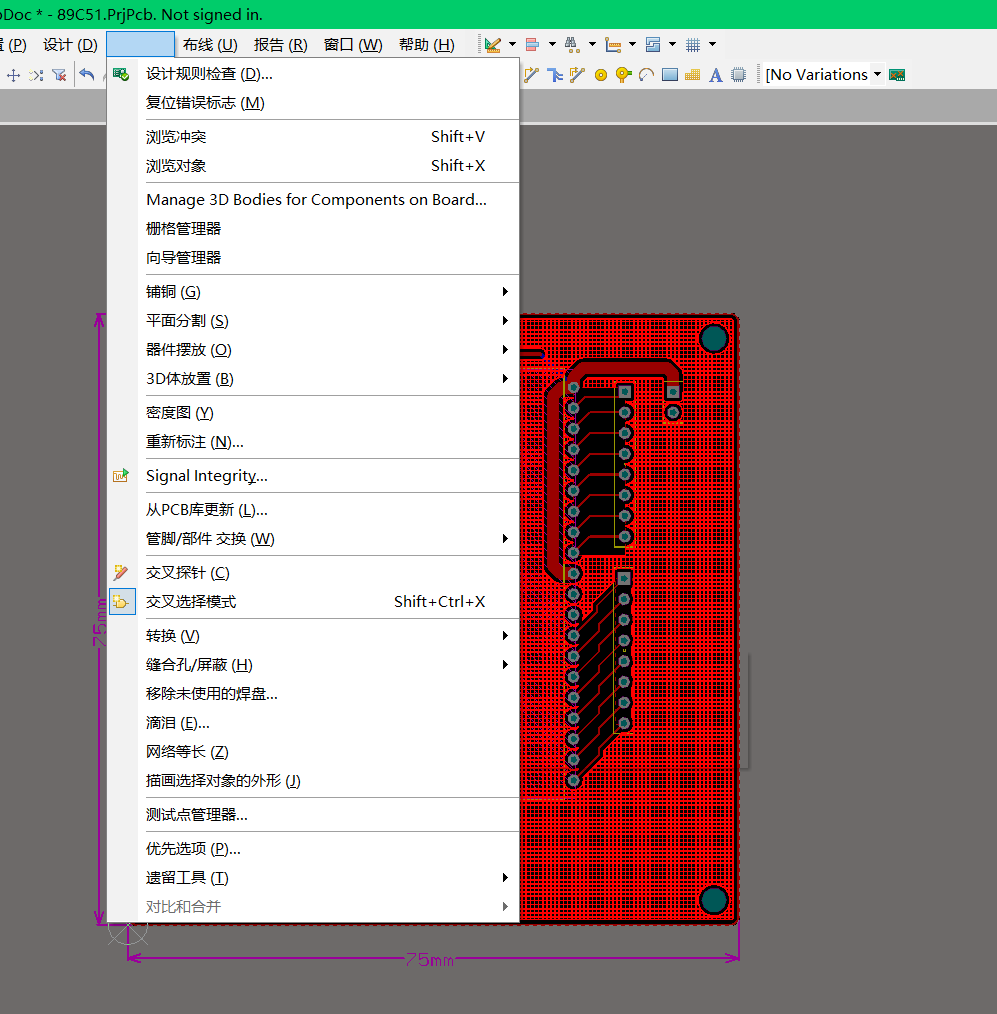Select the place via tool
997x1014 pixels.
(x=623, y=75)
